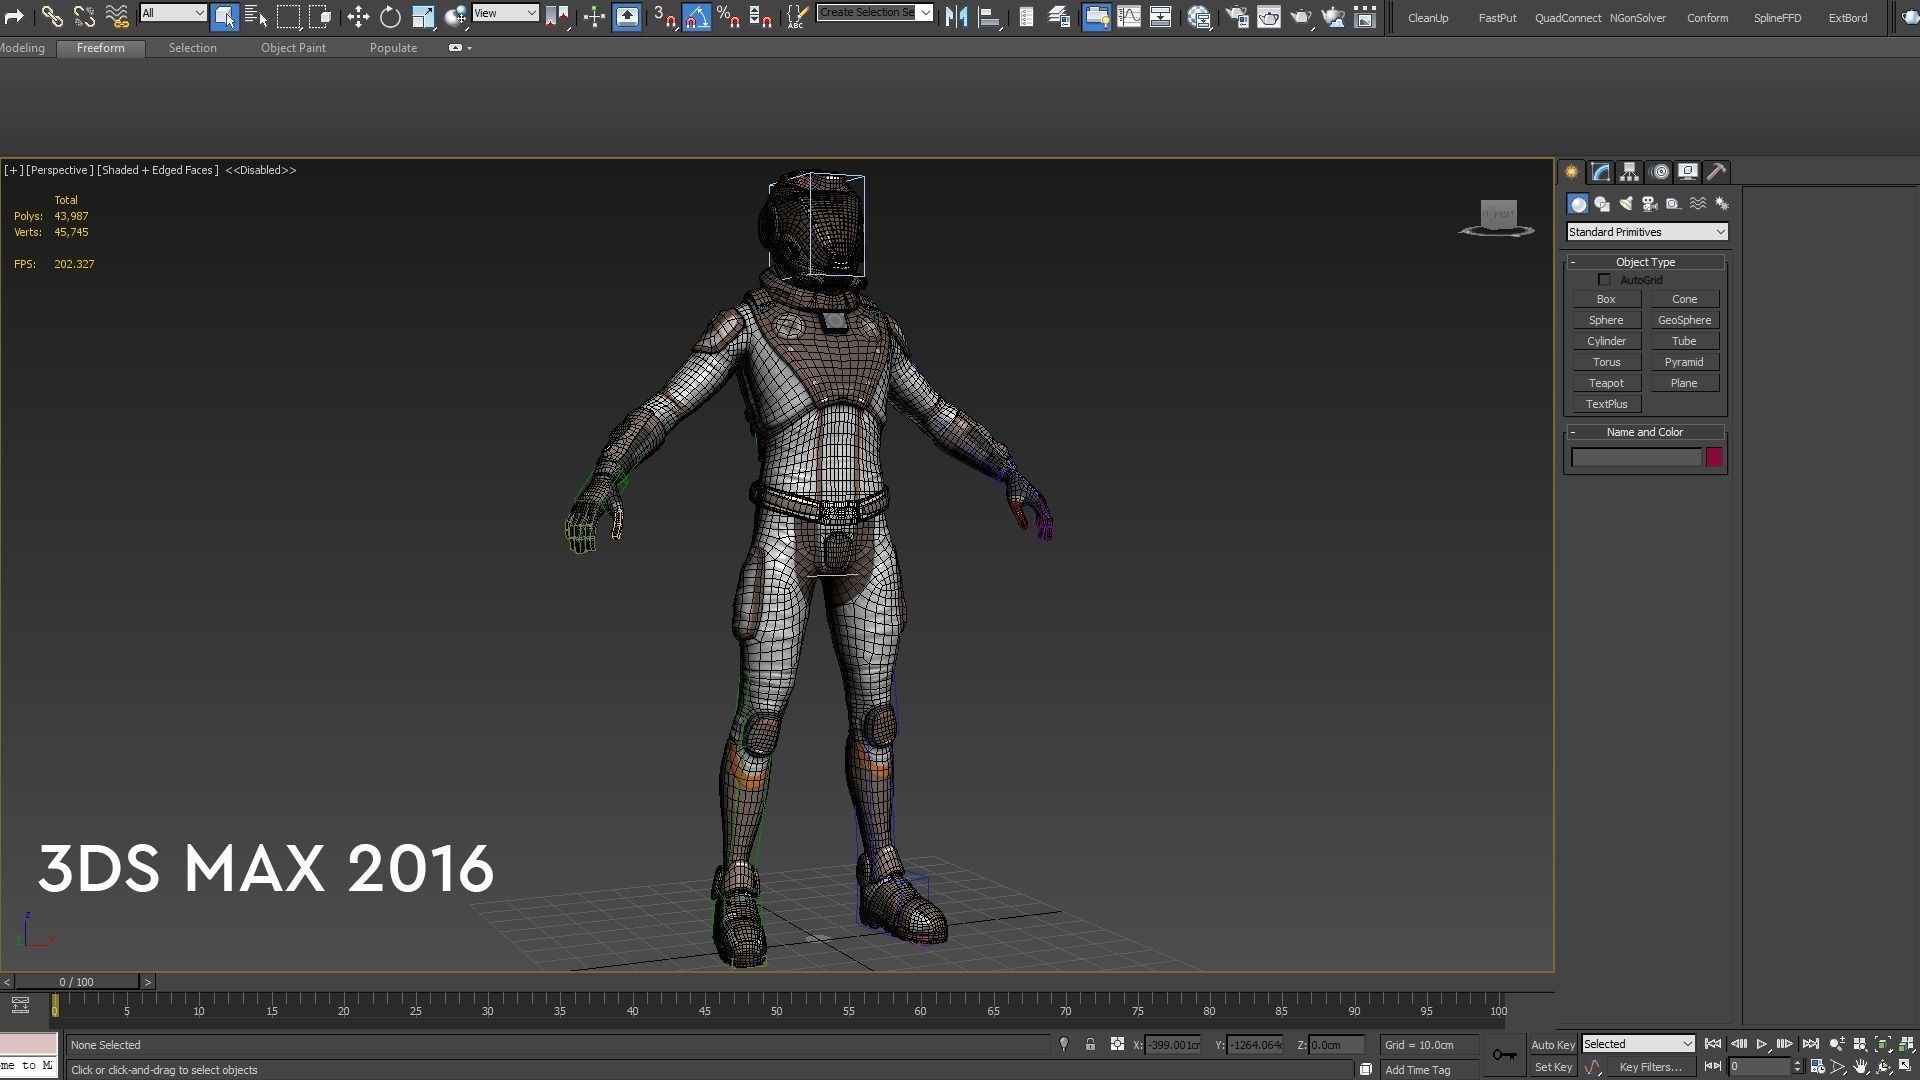Enable the AutoGrid checkbox
1920x1080 pixels.
tap(1604, 280)
